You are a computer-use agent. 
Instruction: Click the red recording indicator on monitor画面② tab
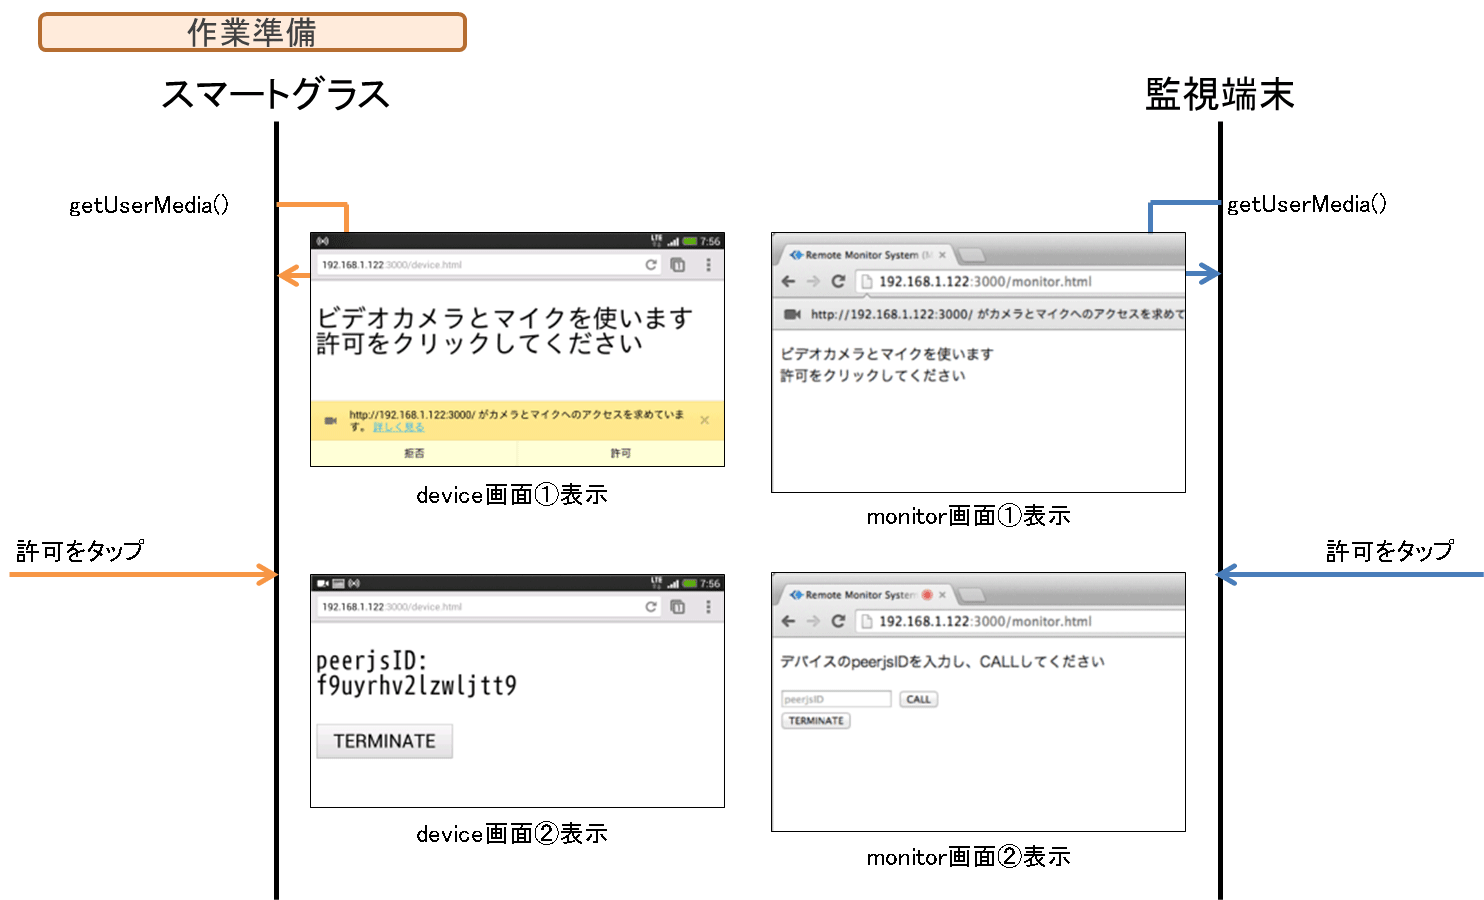pyautogui.click(x=927, y=595)
